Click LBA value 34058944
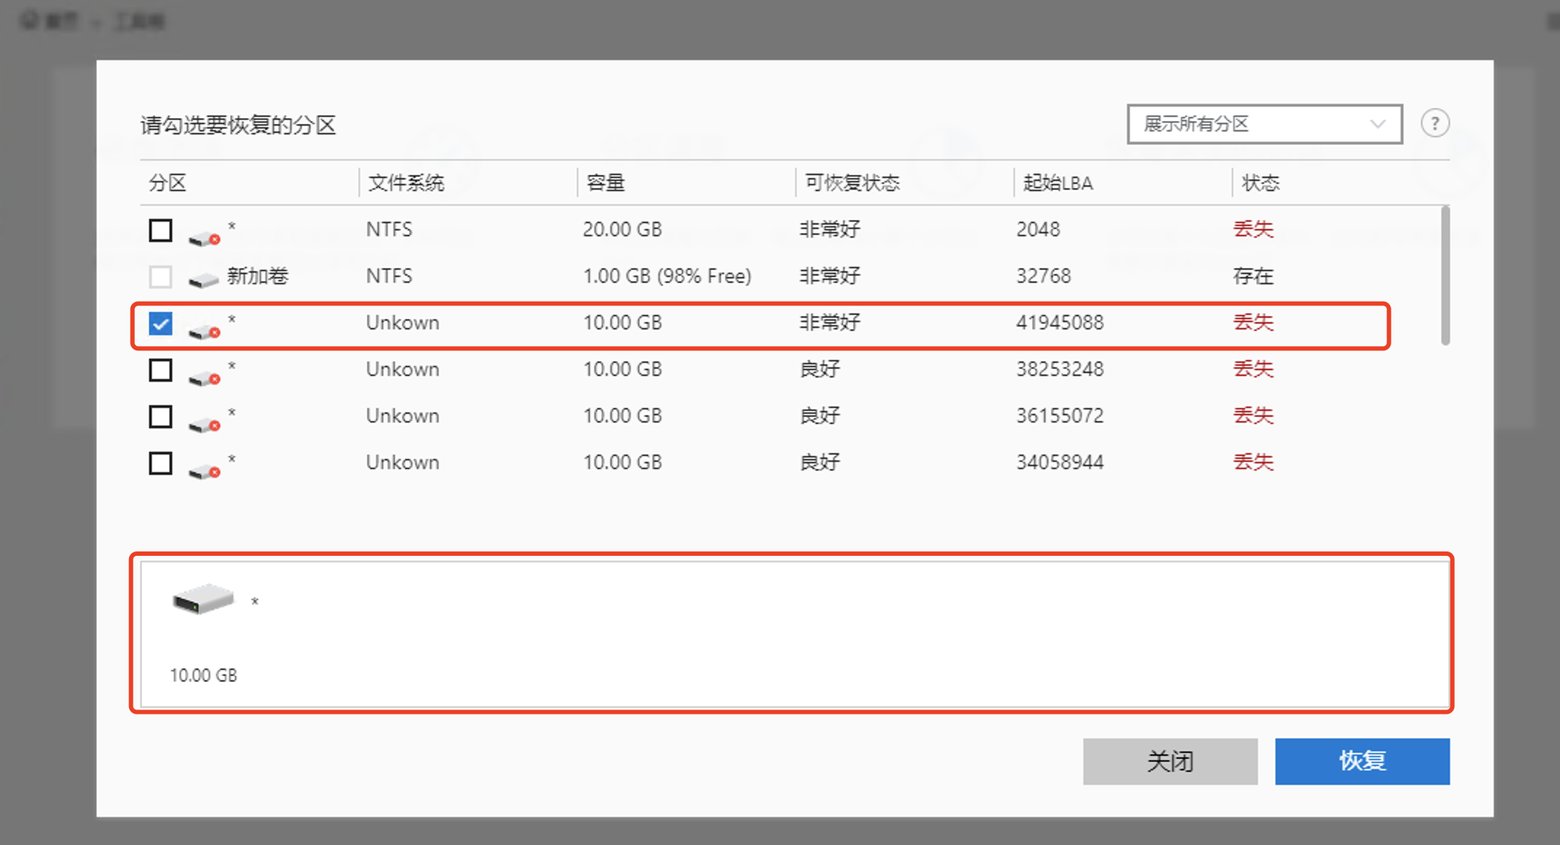This screenshot has height=845, width=1560. (1060, 462)
